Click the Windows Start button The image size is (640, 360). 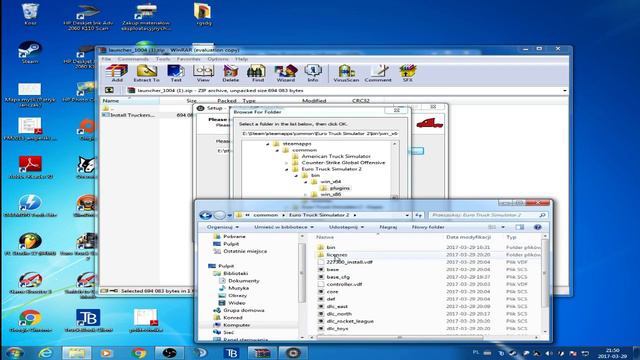(x=14, y=353)
